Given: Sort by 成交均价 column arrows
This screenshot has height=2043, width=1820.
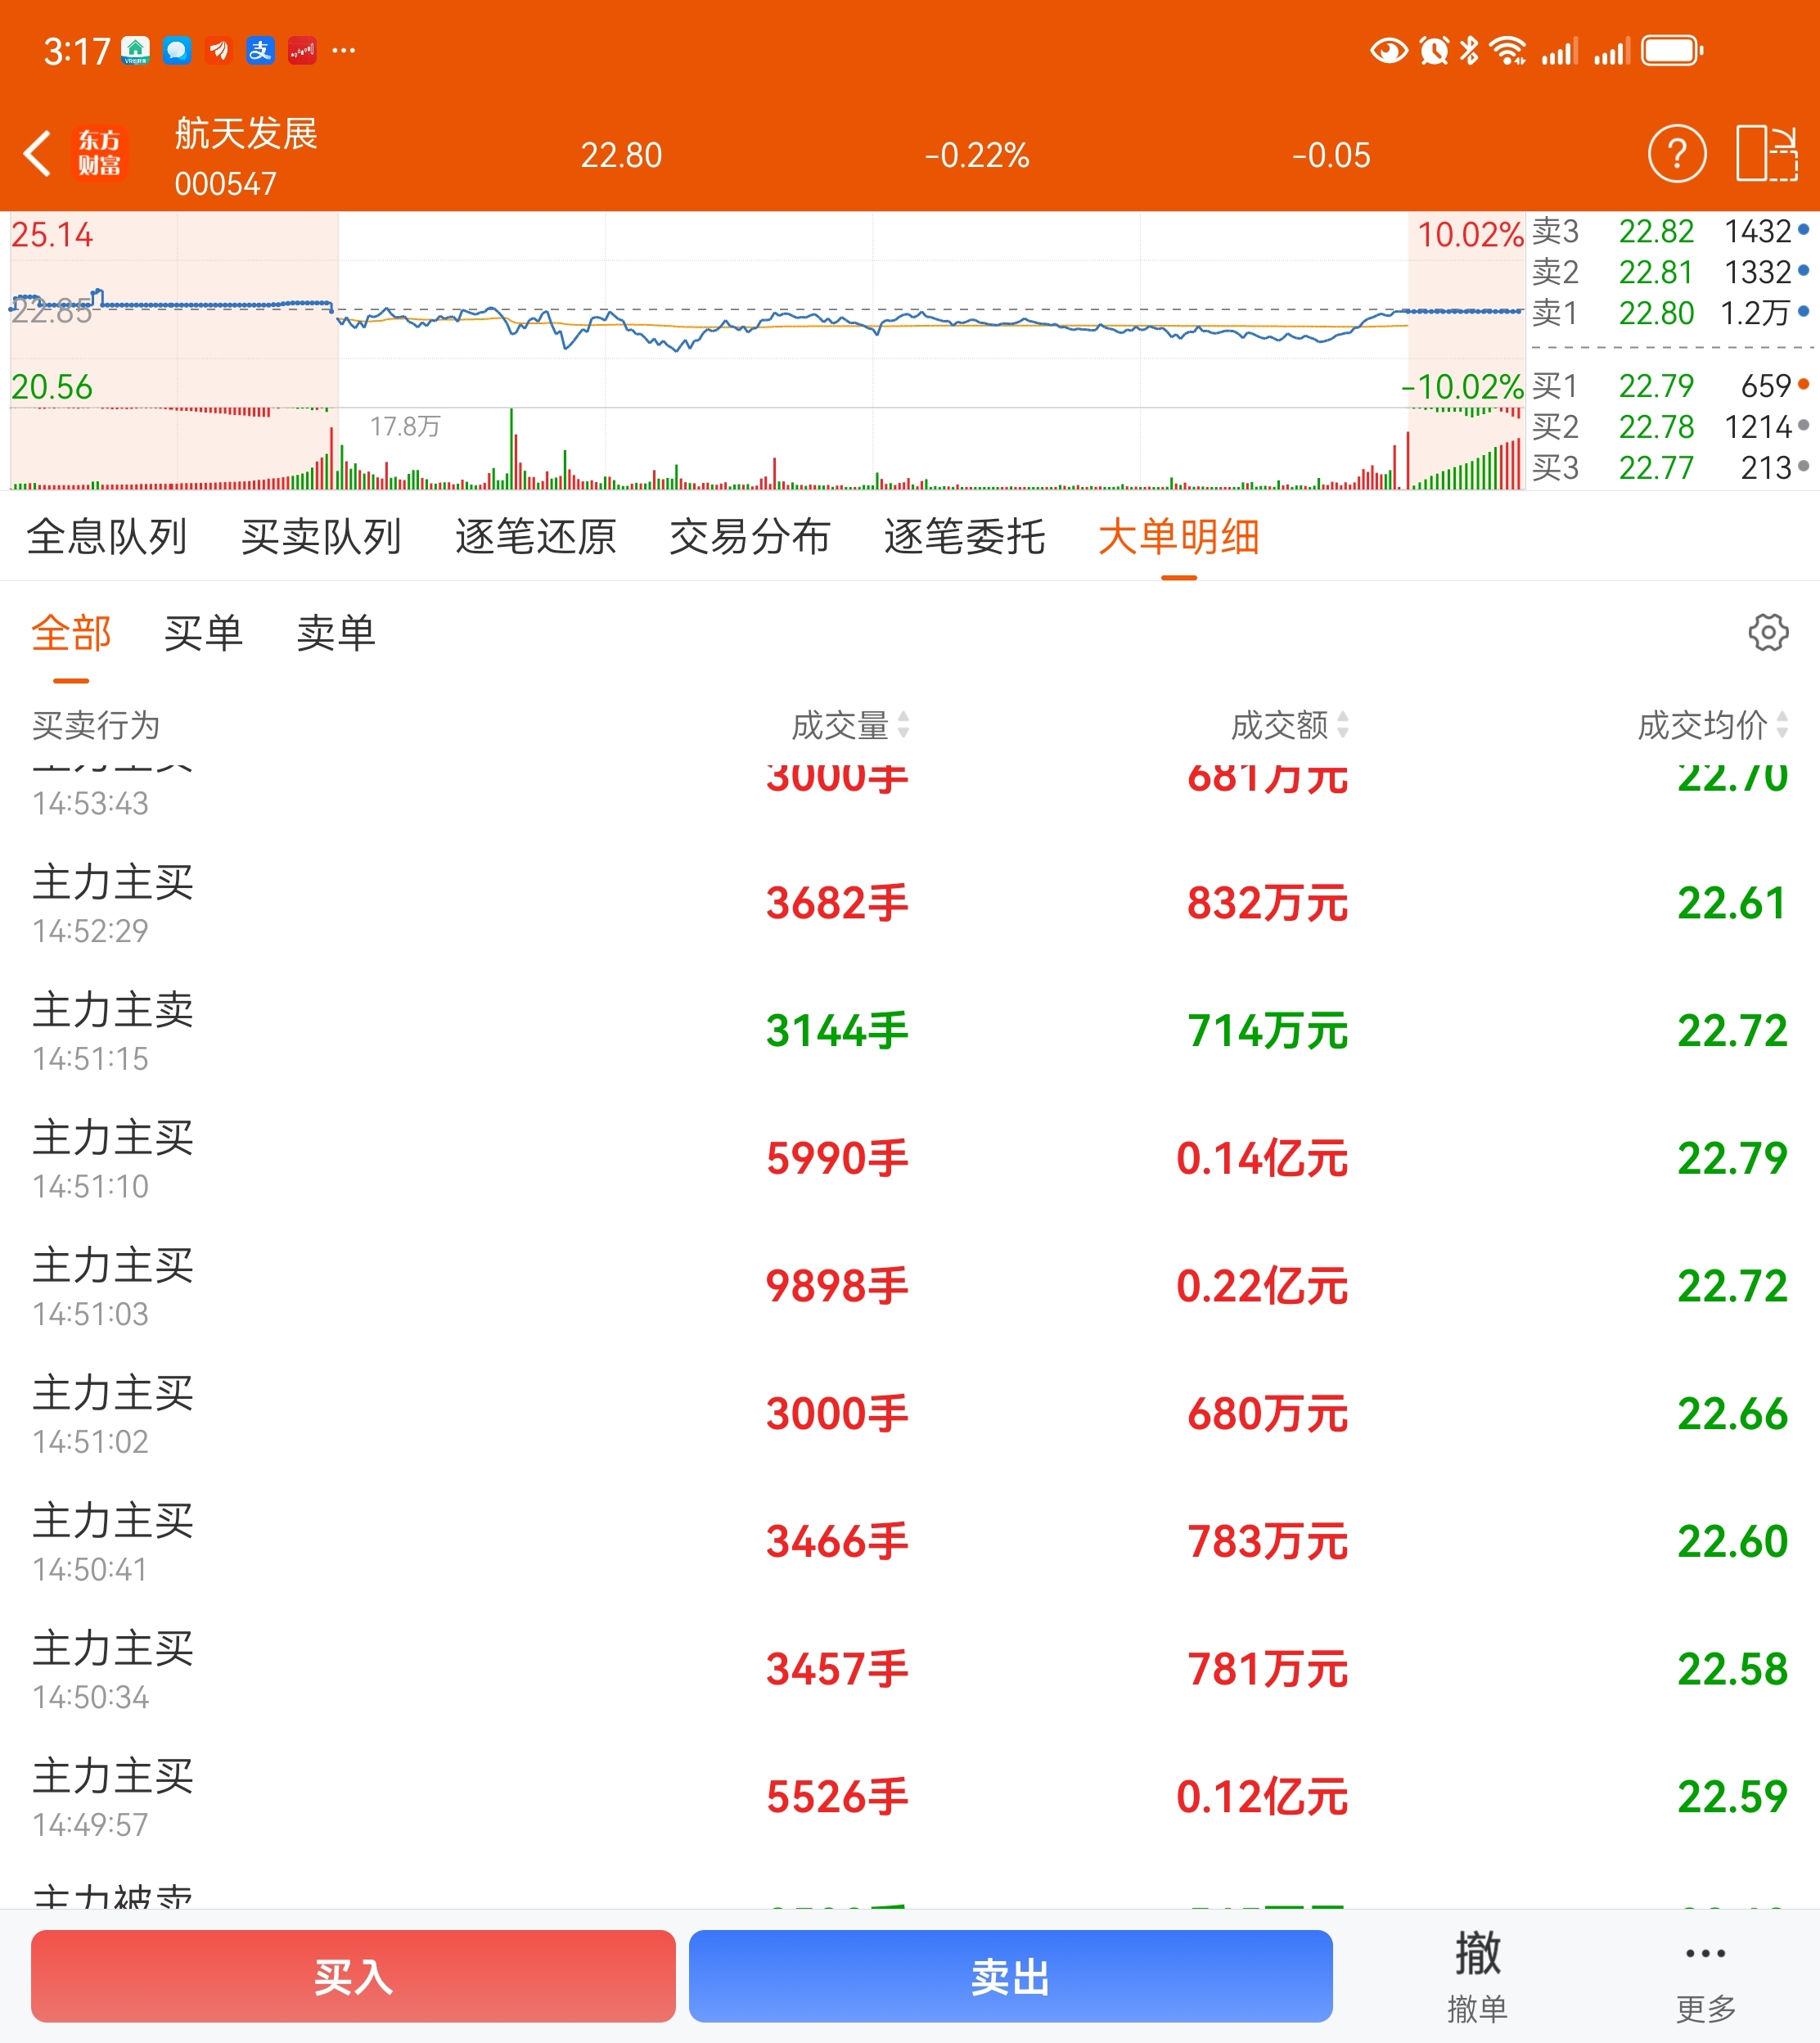Looking at the screenshot, I should (x=1782, y=725).
